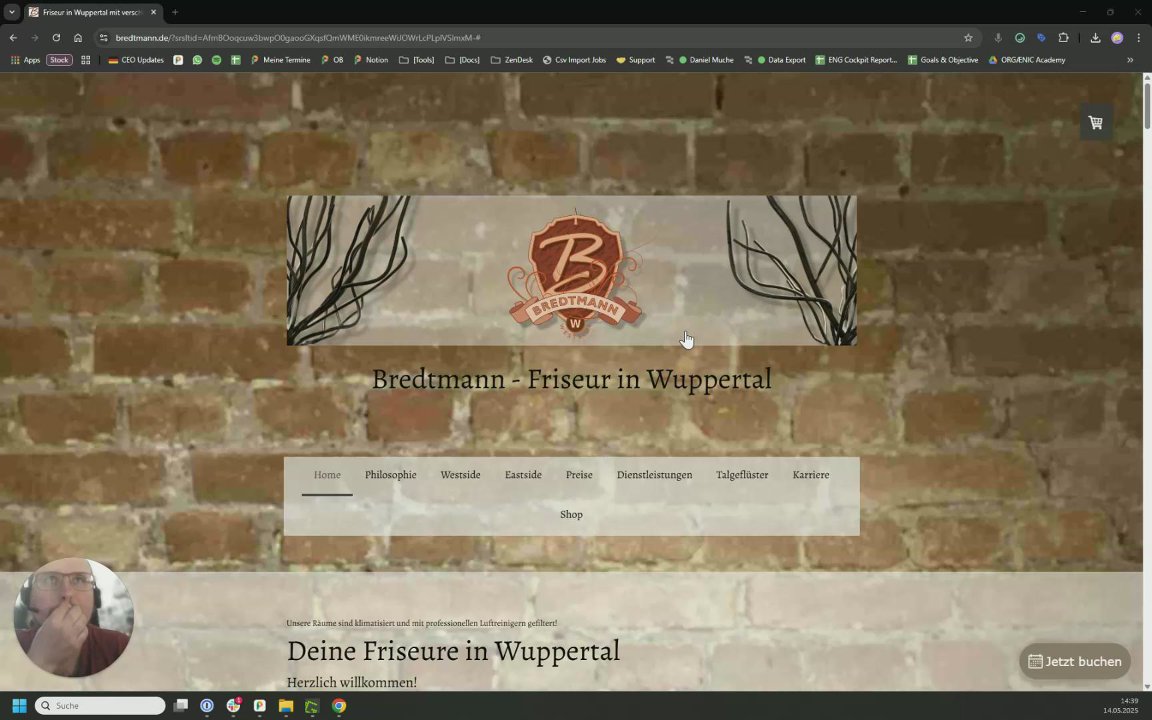Open the Support bookmark
This screenshot has width=1152, height=720.
pos(636,60)
